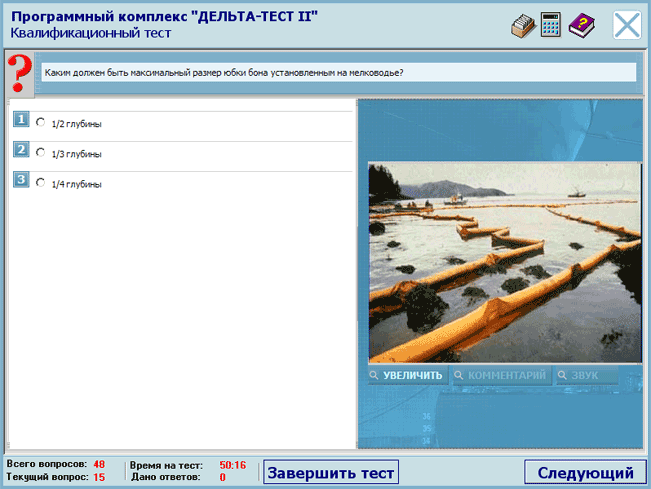The height and width of the screenshot is (489, 651).
Task: Click the oil boom photo thumbnail
Action: [x=505, y=263]
